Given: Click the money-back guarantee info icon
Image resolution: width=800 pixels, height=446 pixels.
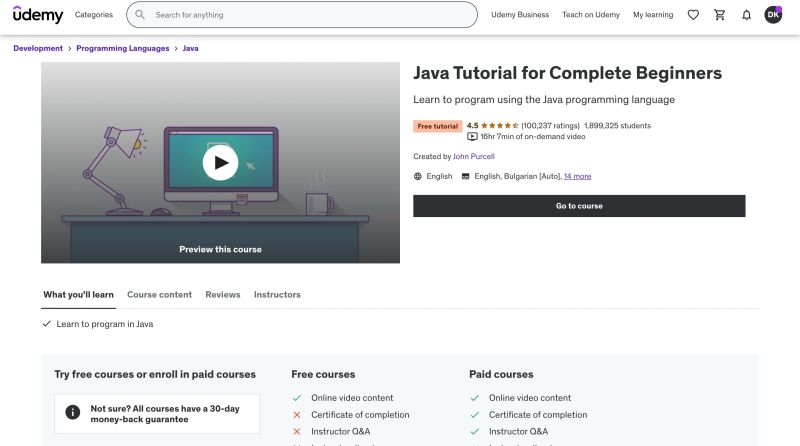Looking at the screenshot, I should click(x=72, y=412).
